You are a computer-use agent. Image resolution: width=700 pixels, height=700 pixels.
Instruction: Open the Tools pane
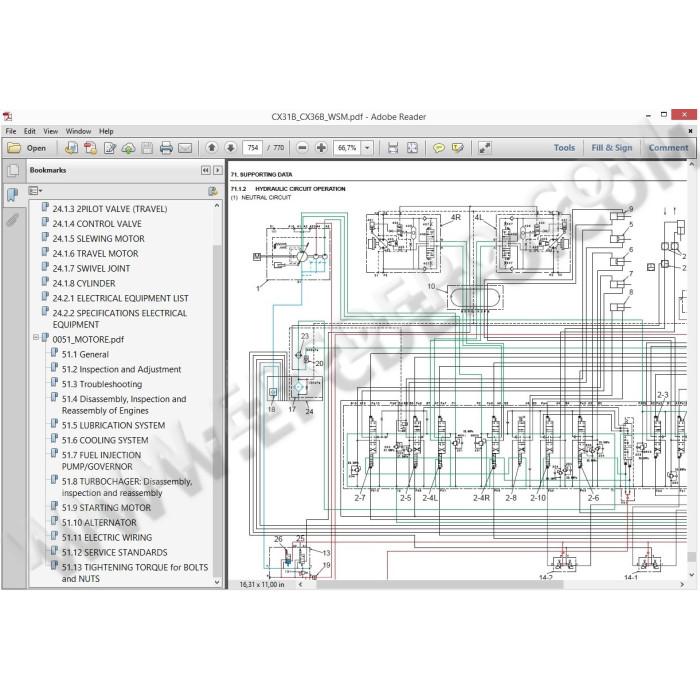pyautogui.click(x=564, y=148)
